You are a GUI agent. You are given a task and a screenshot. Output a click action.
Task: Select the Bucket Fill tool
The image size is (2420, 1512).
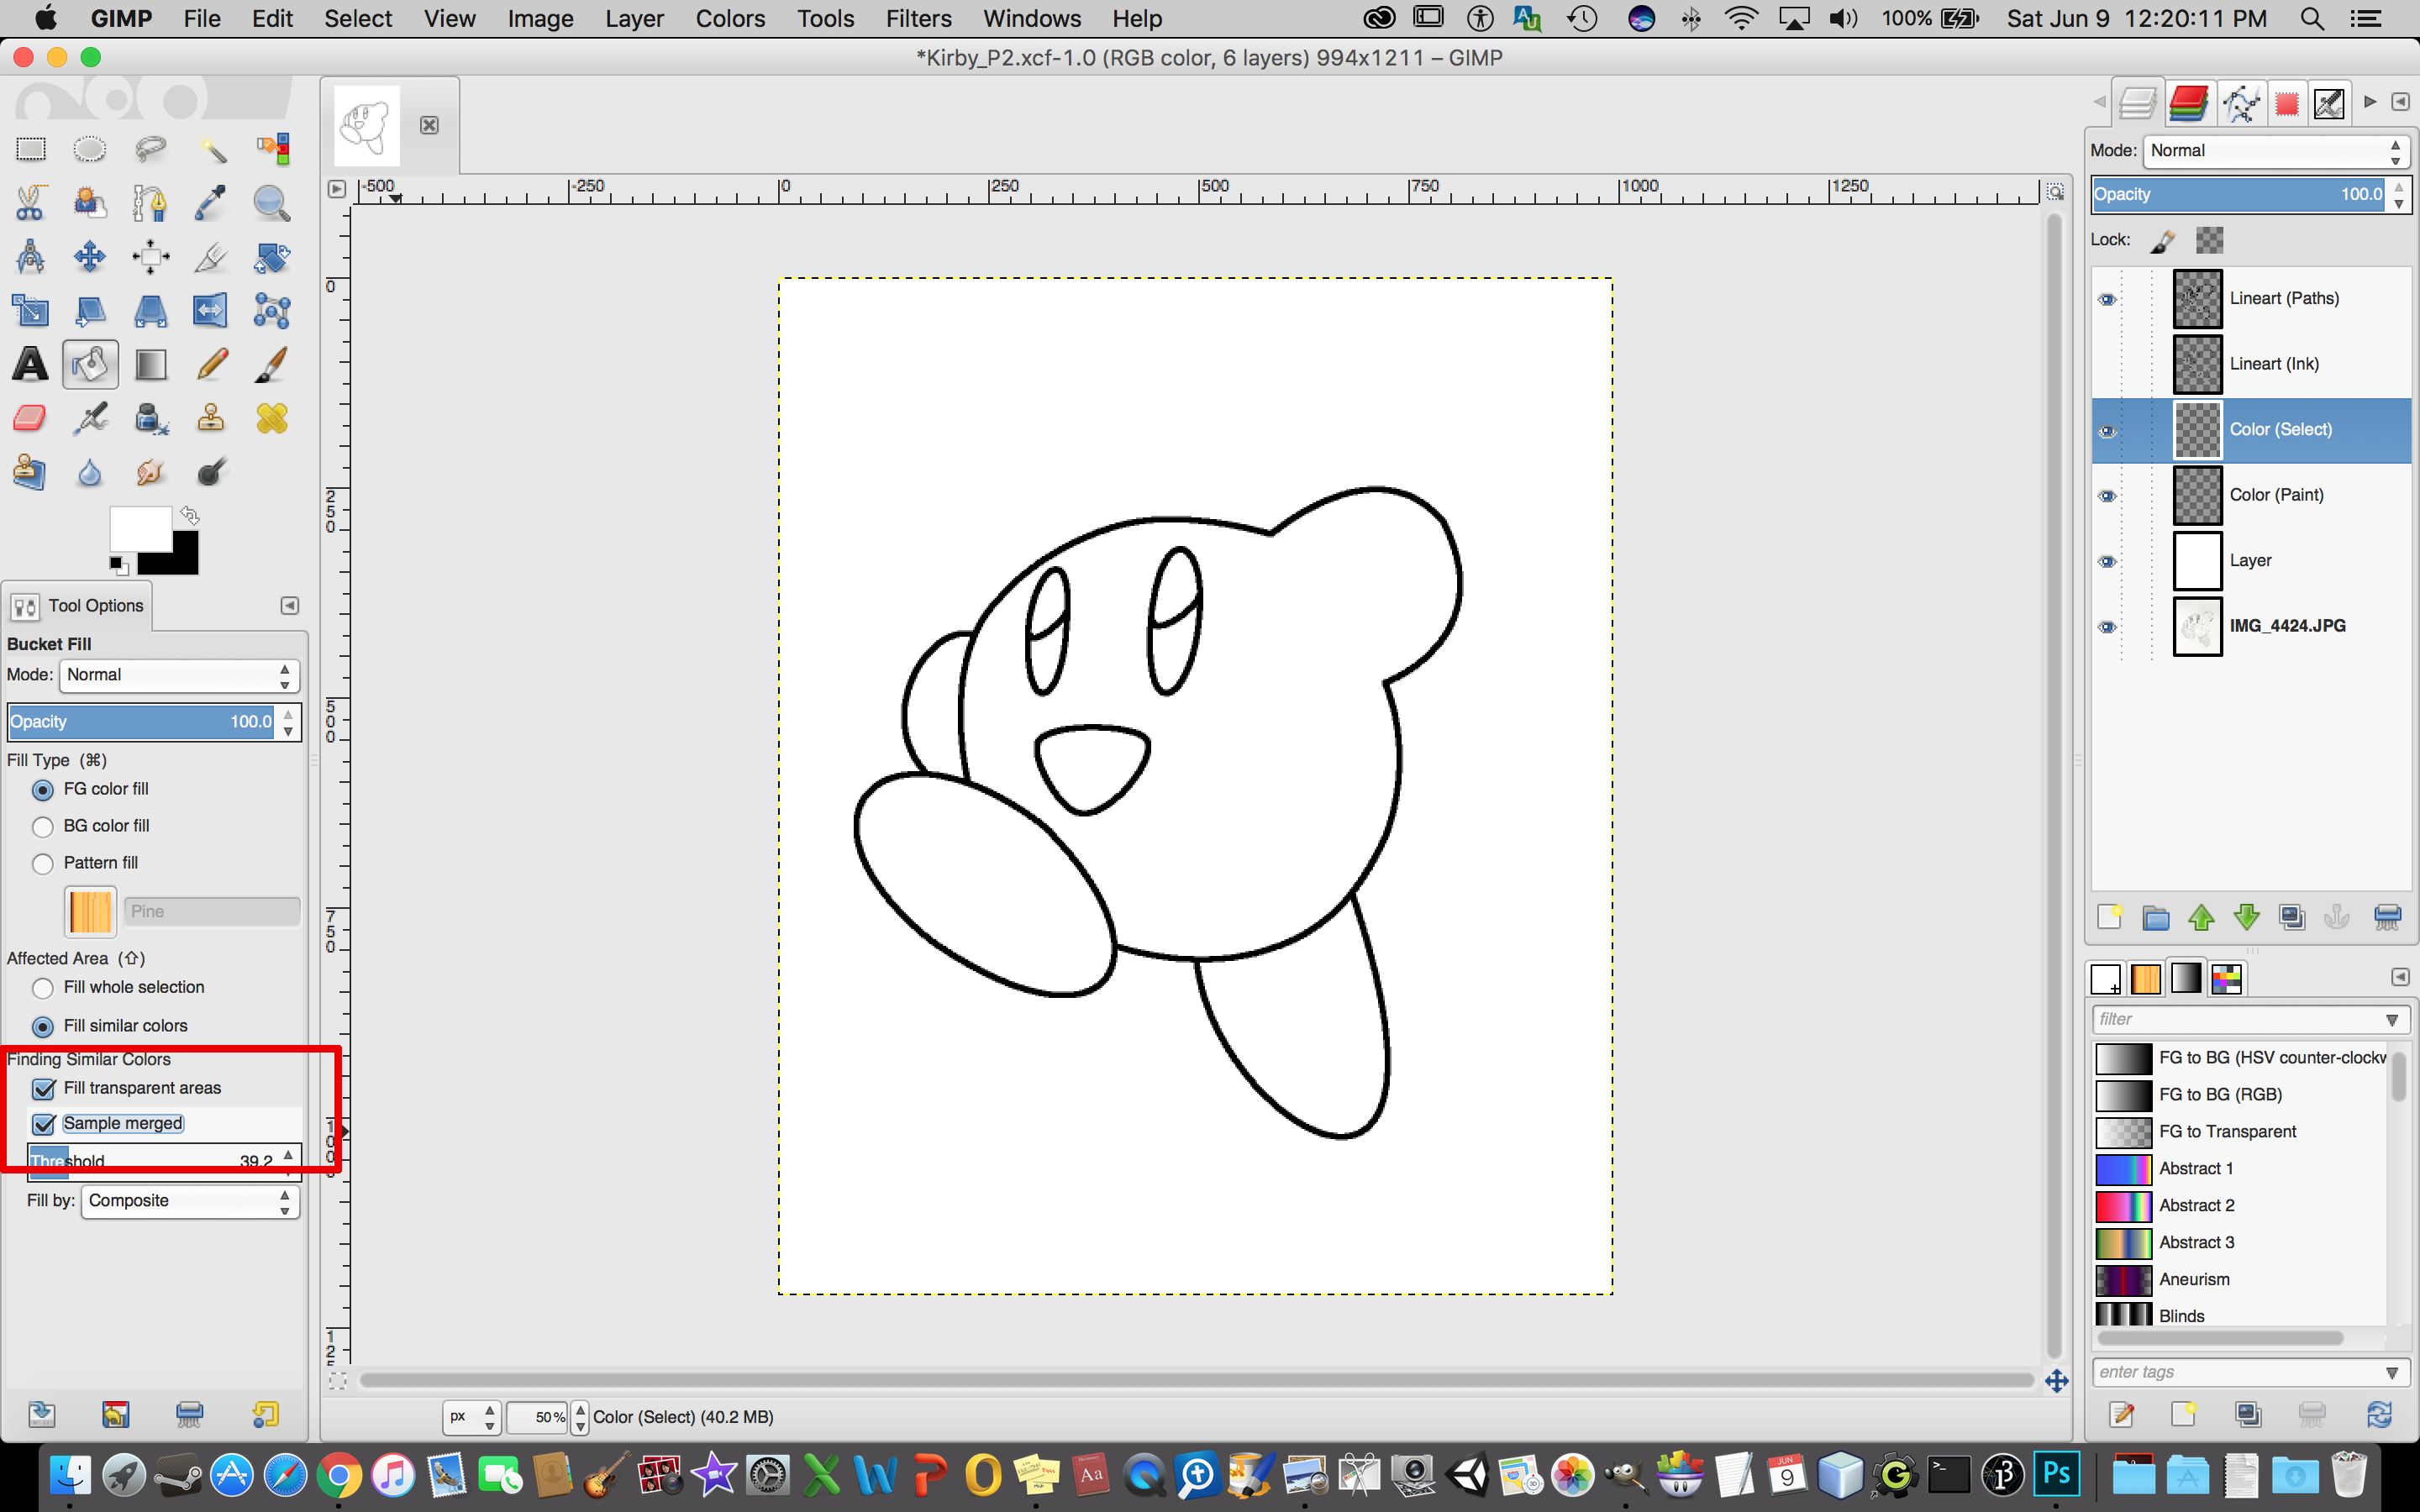pyautogui.click(x=90, y=364)
